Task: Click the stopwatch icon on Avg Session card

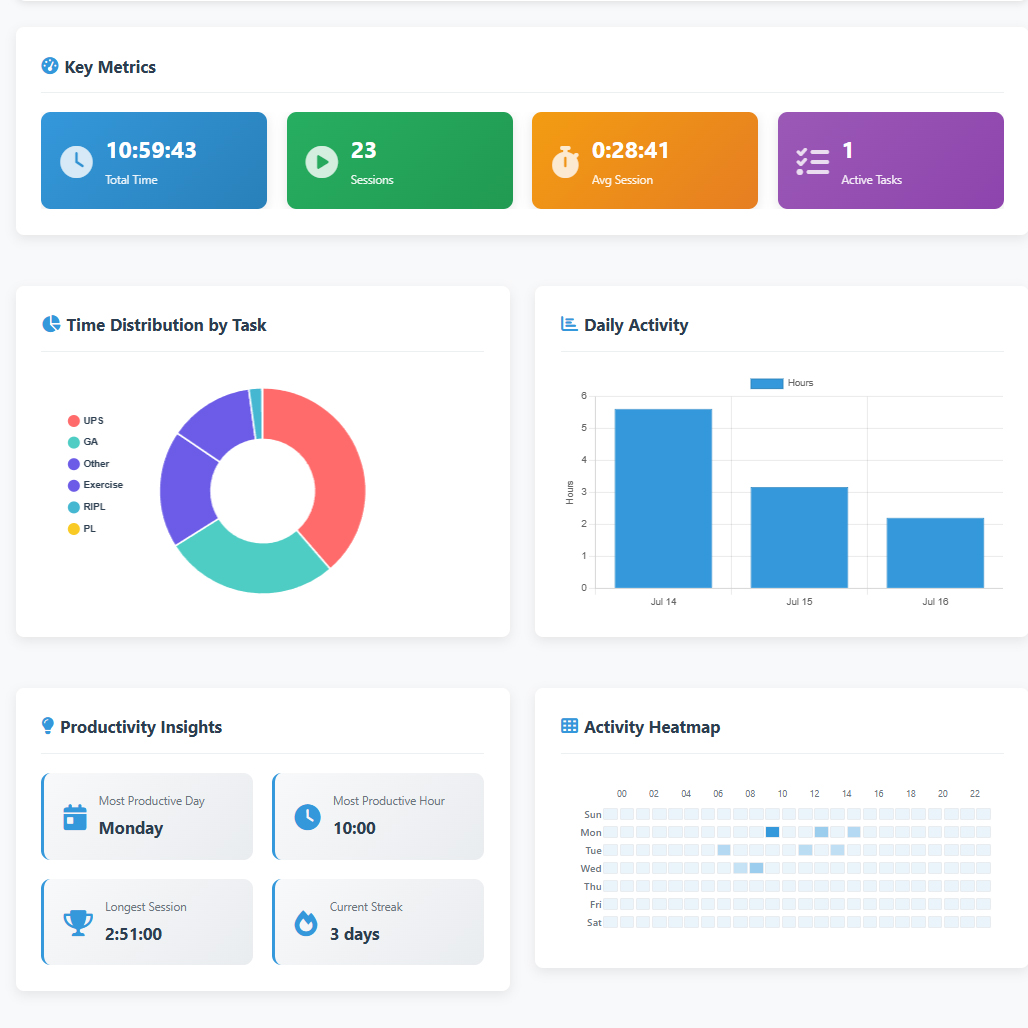Action: (x=565, y=161)
